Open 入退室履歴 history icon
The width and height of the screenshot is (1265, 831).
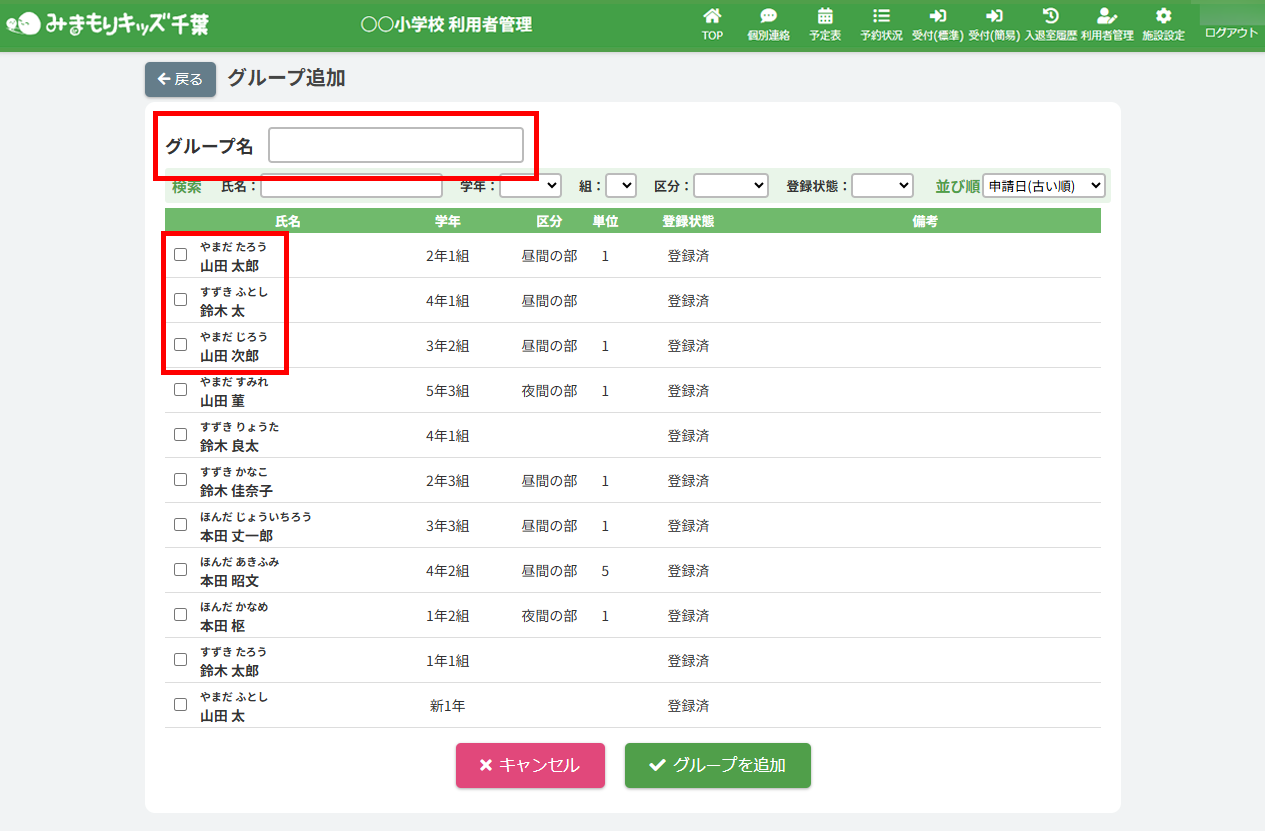[x=1050, y=17]
